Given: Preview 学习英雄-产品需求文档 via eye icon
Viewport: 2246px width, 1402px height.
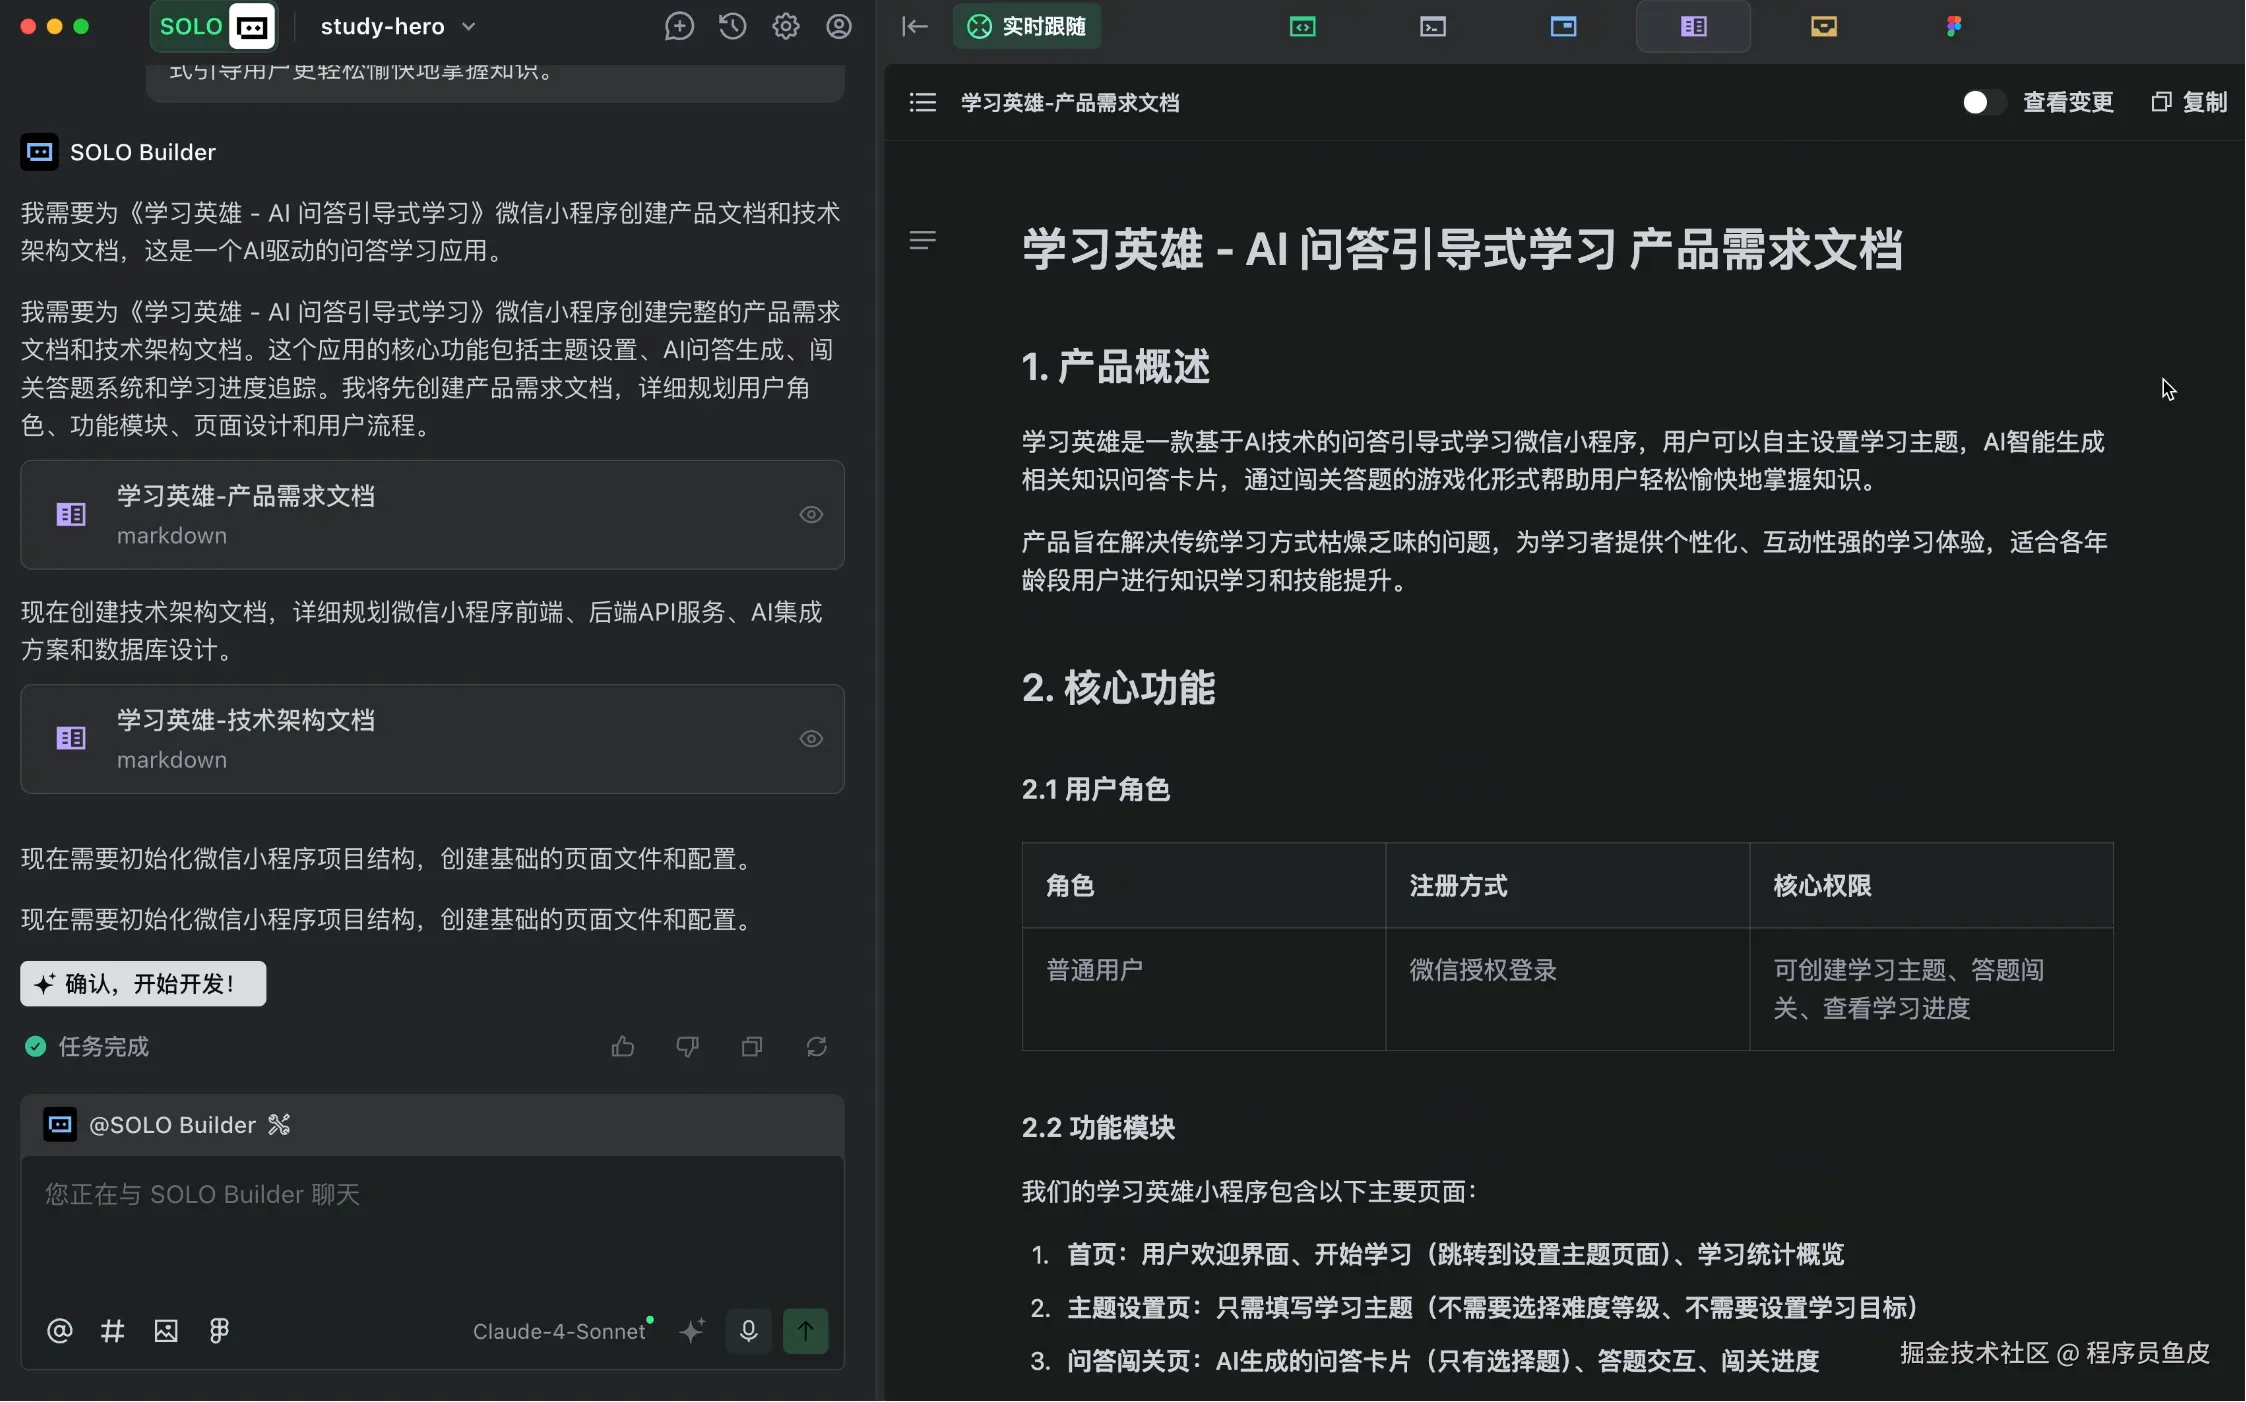Looking at the screenshot, I should coord(811,515).
